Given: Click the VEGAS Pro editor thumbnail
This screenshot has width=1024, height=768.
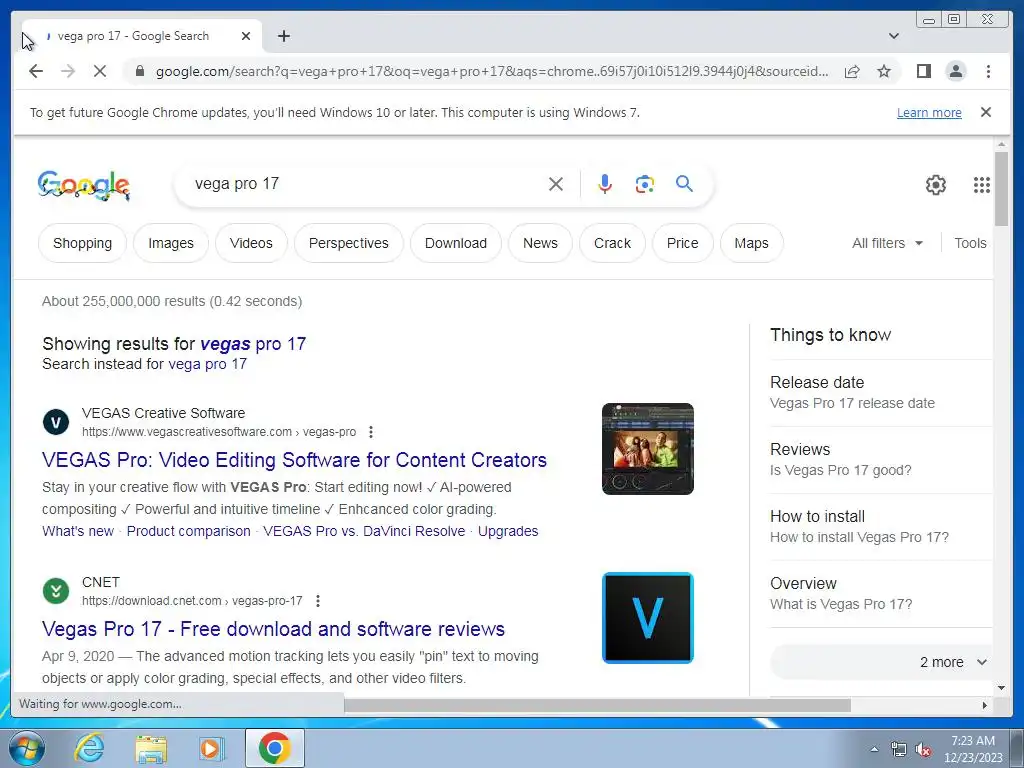Looking at the screenshot, I should 648,449.
